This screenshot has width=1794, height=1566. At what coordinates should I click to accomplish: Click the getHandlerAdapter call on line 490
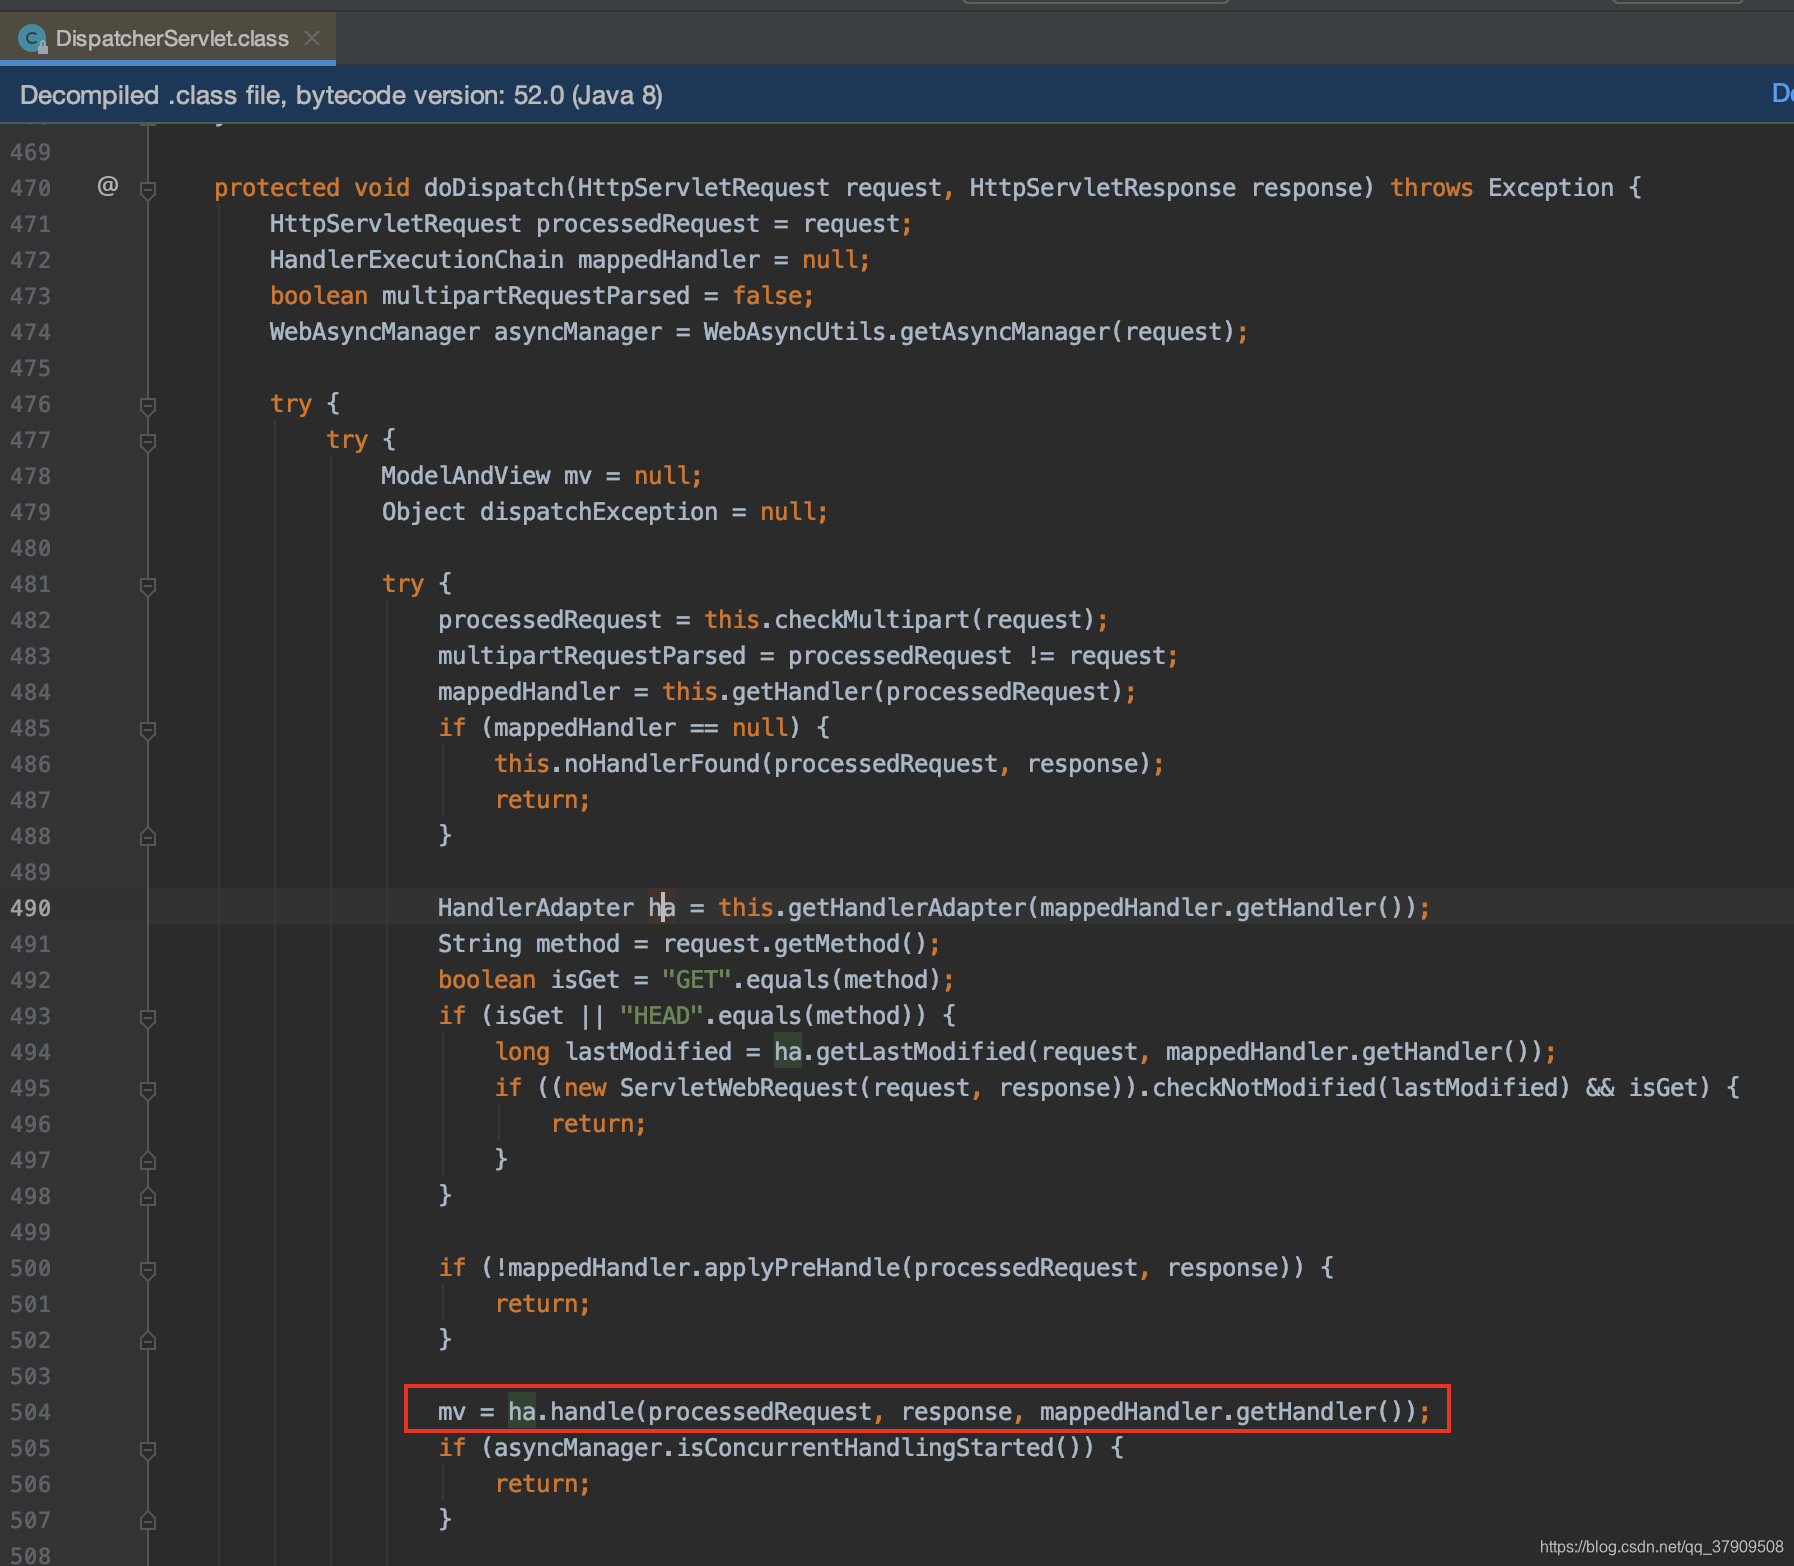click(907, 908)
